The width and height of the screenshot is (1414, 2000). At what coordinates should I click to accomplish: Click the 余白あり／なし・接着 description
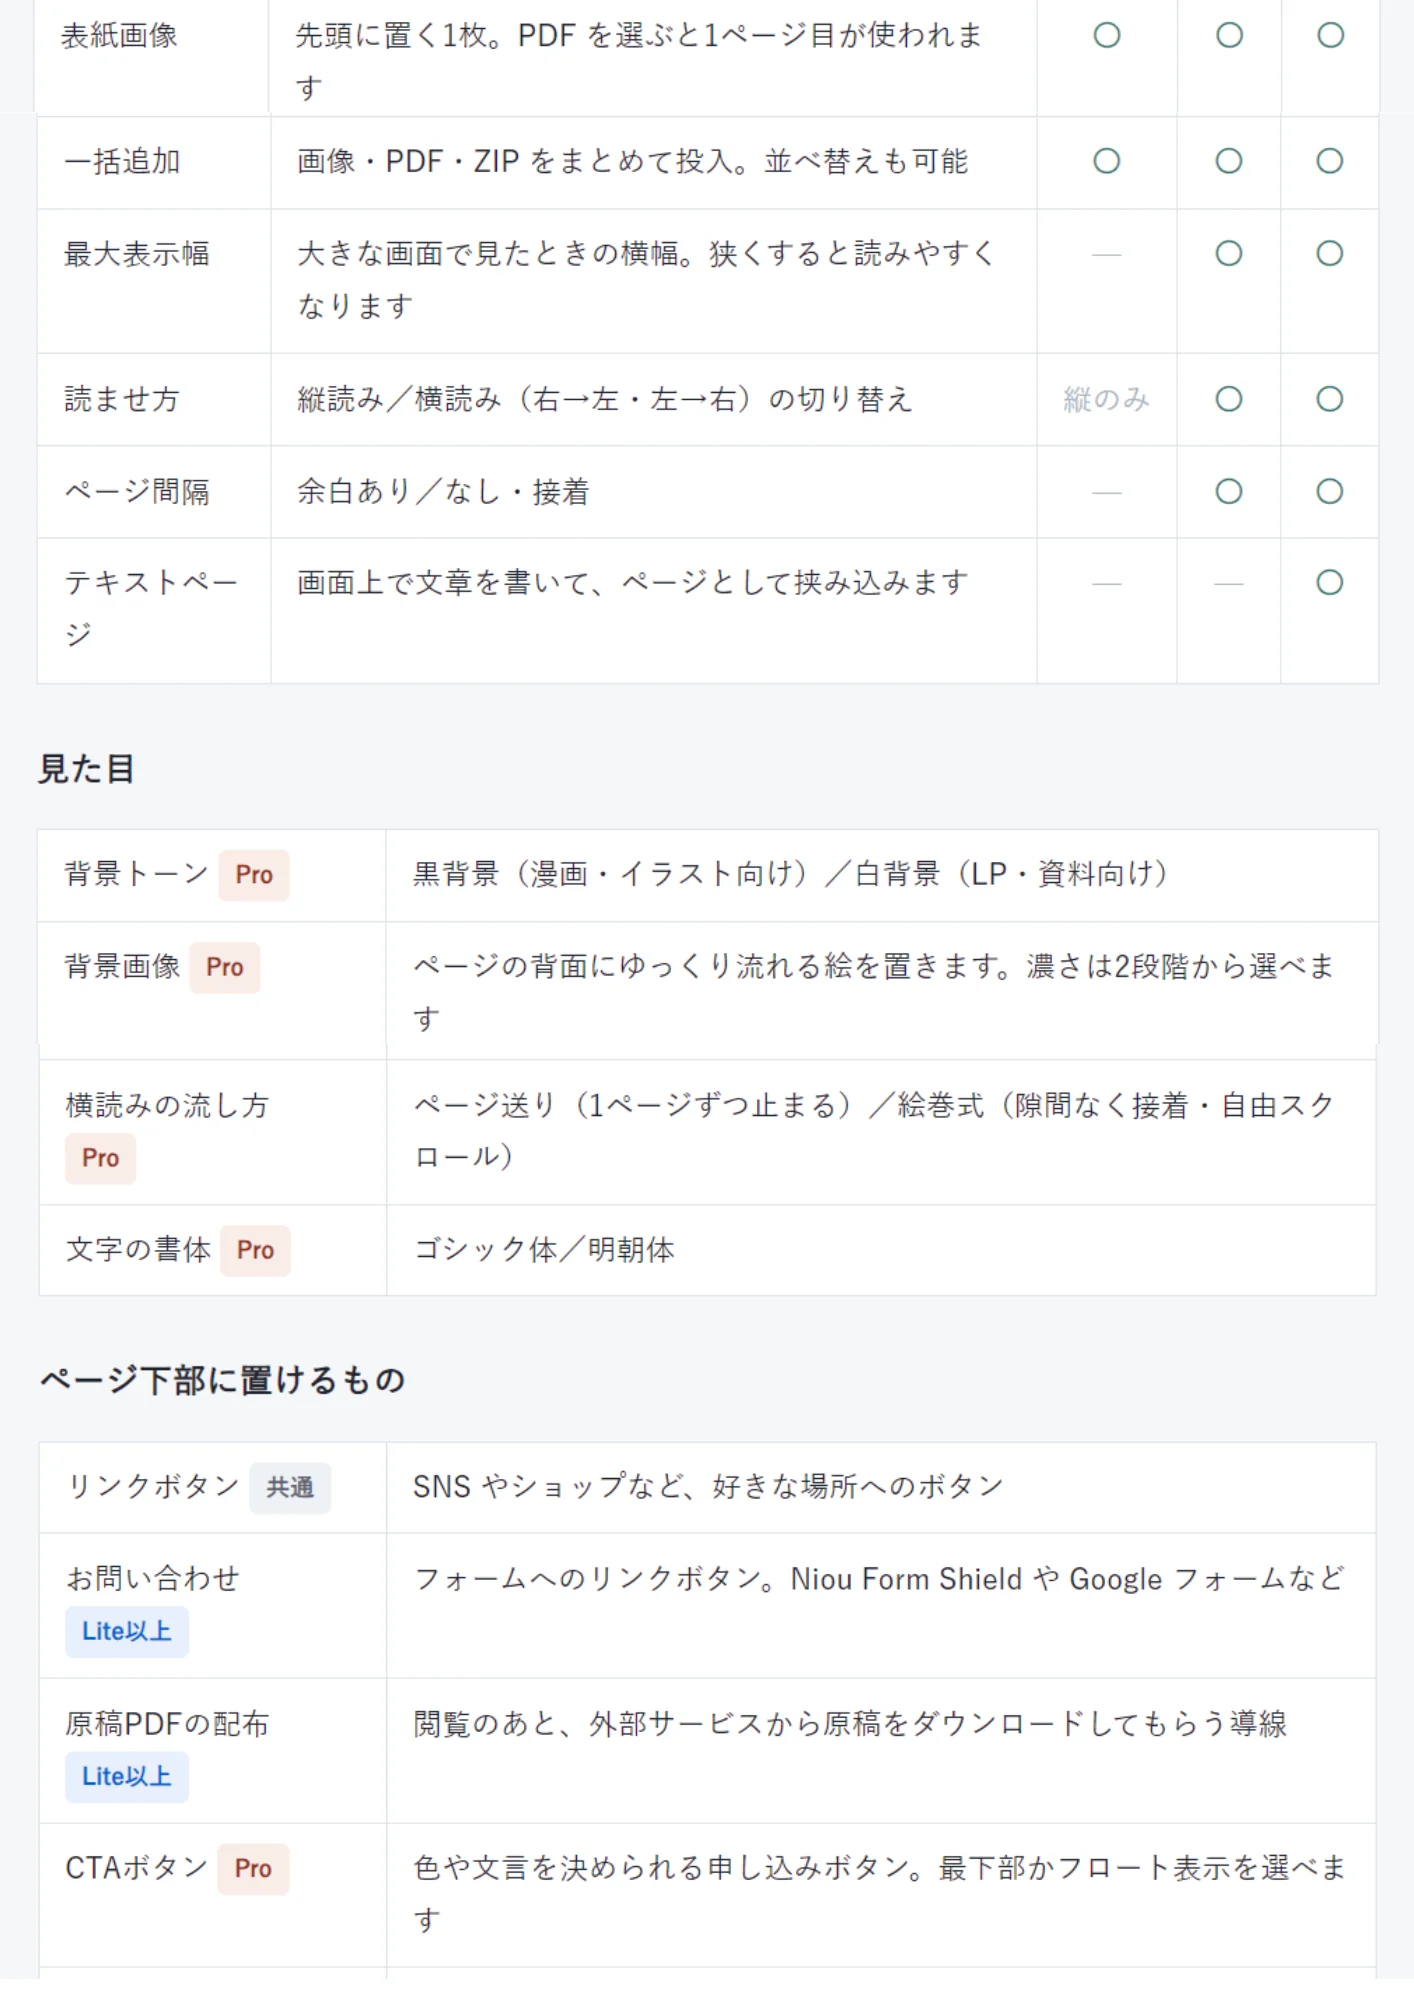click(x=443, y=492)
